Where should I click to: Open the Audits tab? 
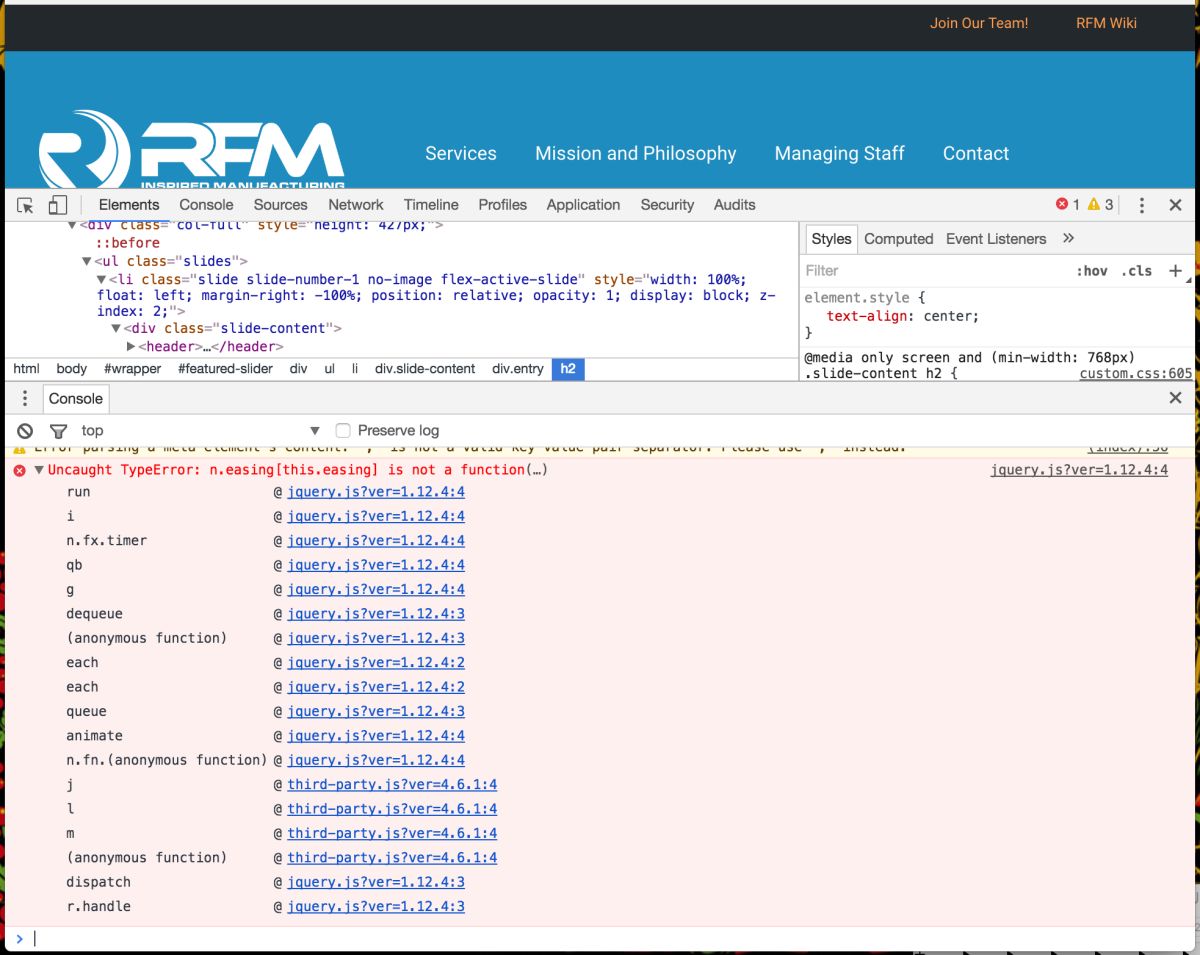click(x=734, y=205)
